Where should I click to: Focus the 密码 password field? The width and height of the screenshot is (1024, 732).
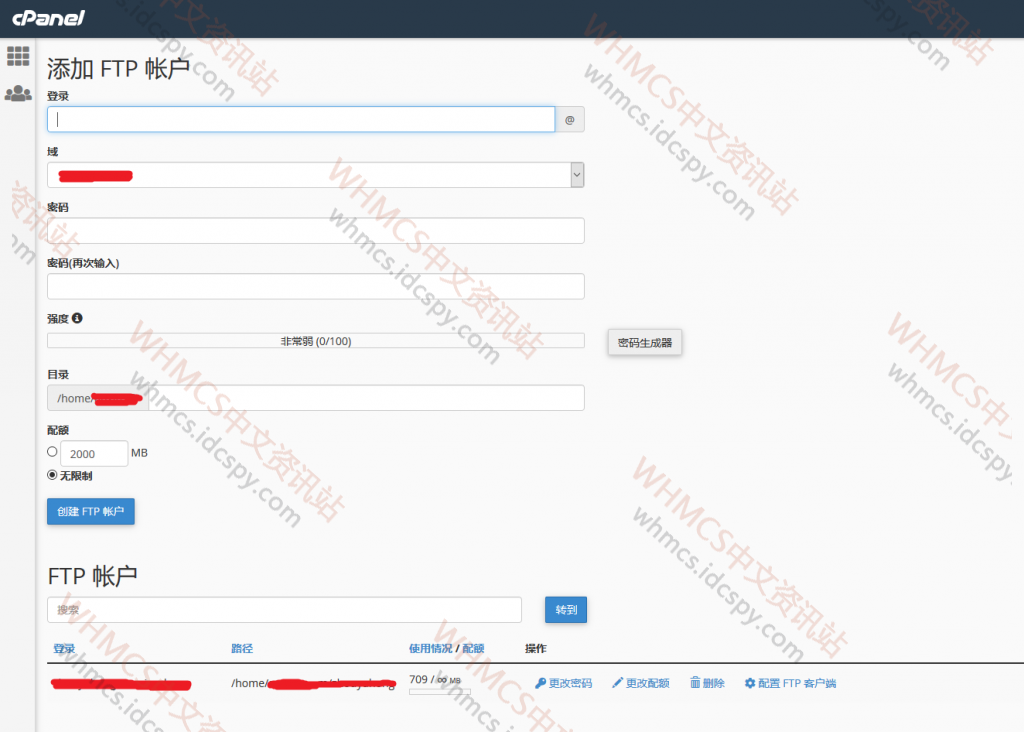point(315,231)
